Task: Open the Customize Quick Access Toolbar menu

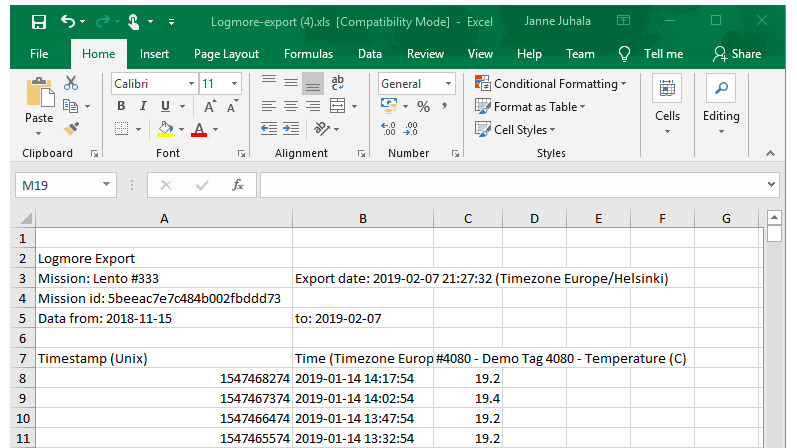Action: (x=171, y=22)
